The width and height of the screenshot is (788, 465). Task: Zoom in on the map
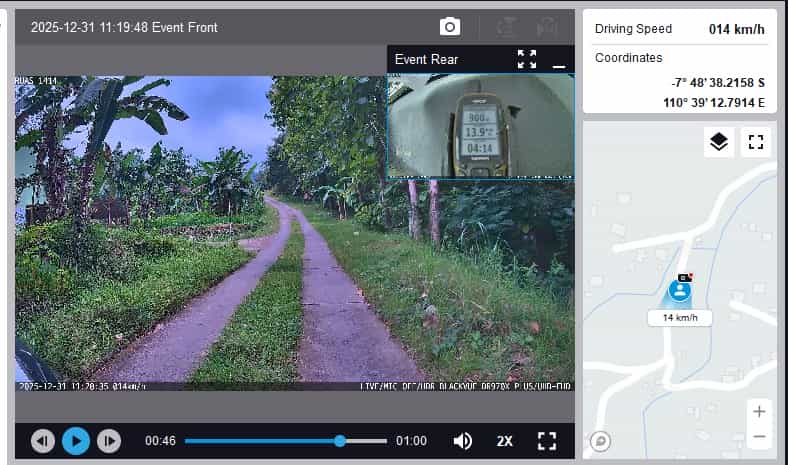click(759, 412)
